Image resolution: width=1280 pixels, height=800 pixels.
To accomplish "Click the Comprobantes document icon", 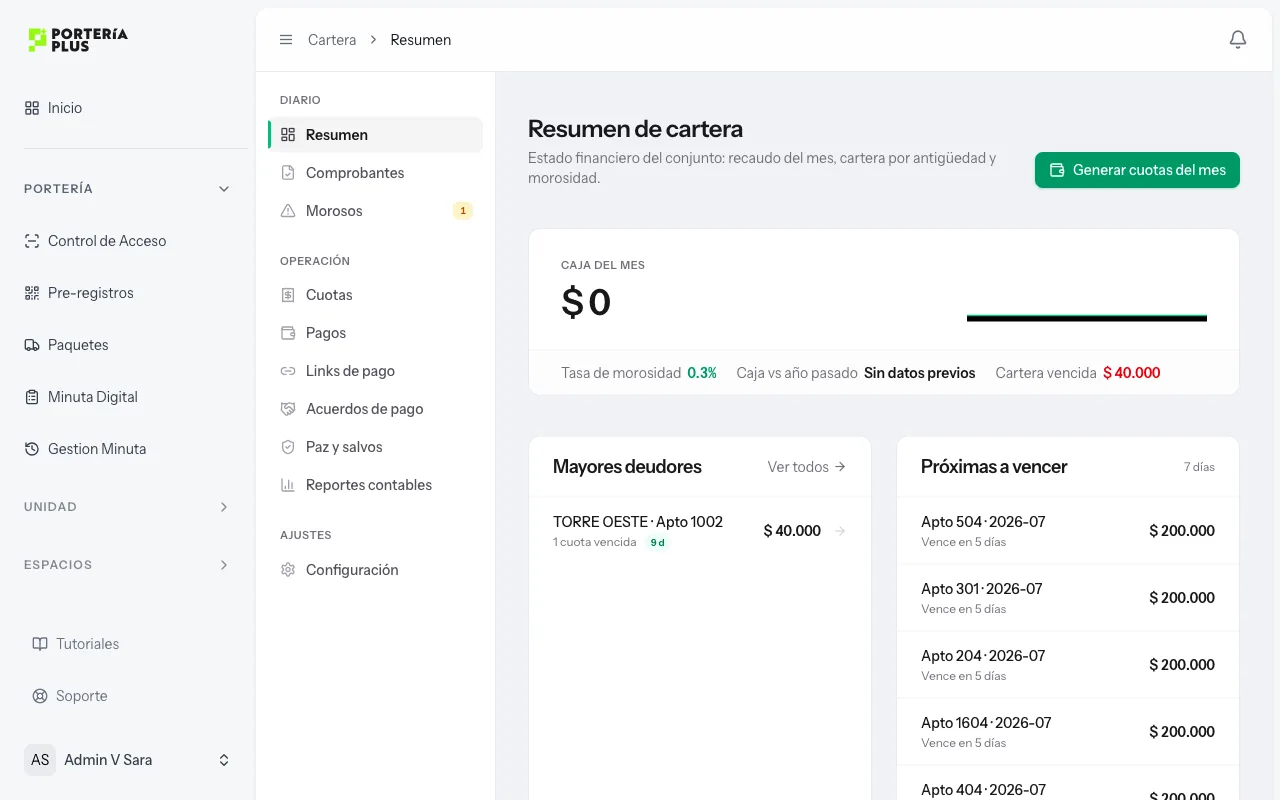I will pos(288,173).
